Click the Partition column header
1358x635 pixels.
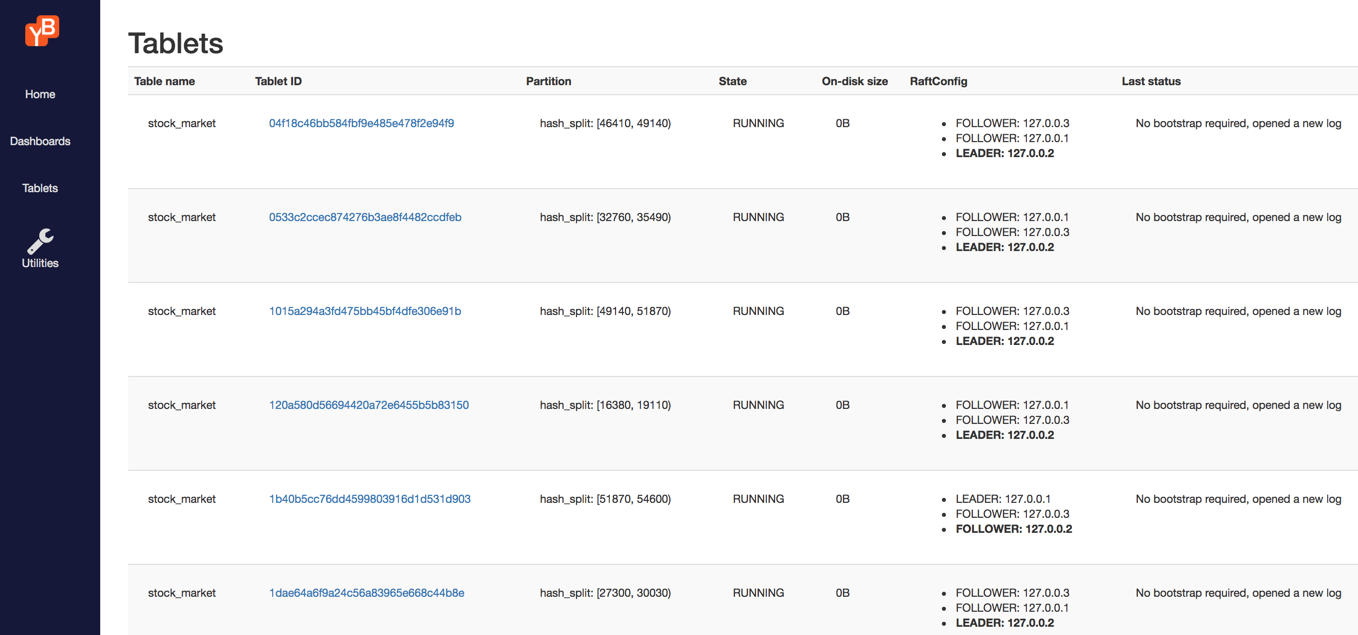click(x=548, y=81)
